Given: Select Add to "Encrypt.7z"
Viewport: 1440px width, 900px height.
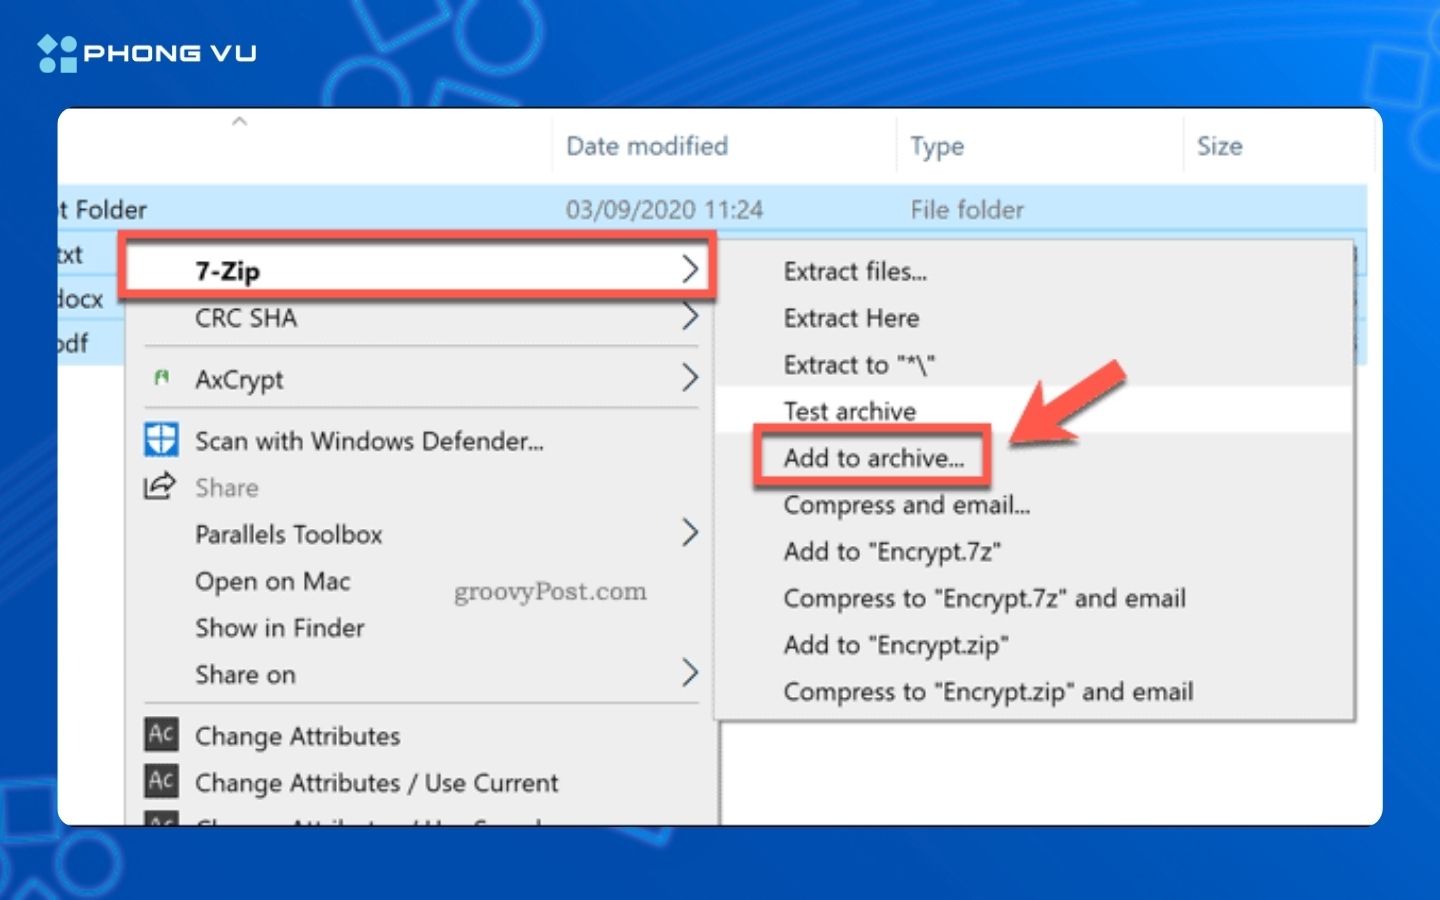Looking at the screenshot, I should 1035,551.
